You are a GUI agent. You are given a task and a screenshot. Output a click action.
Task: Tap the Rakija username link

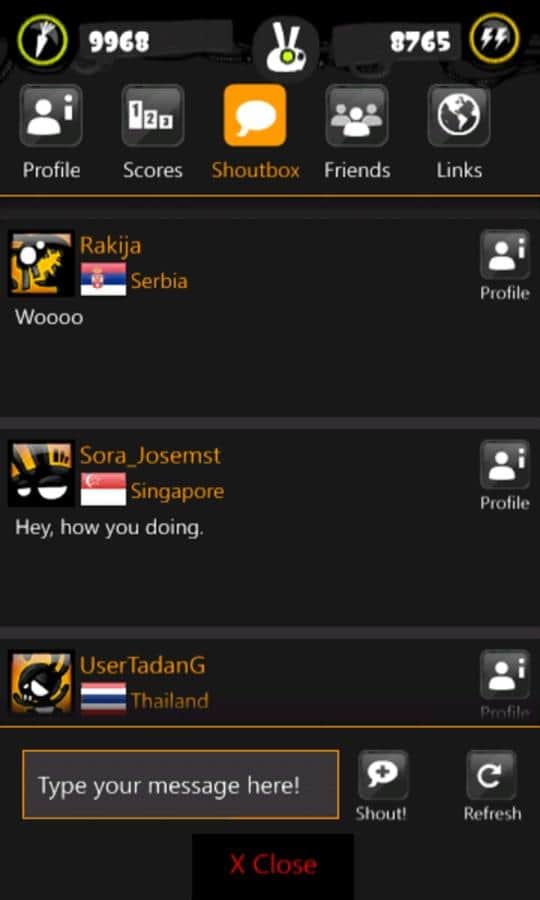tap(110, 246)
